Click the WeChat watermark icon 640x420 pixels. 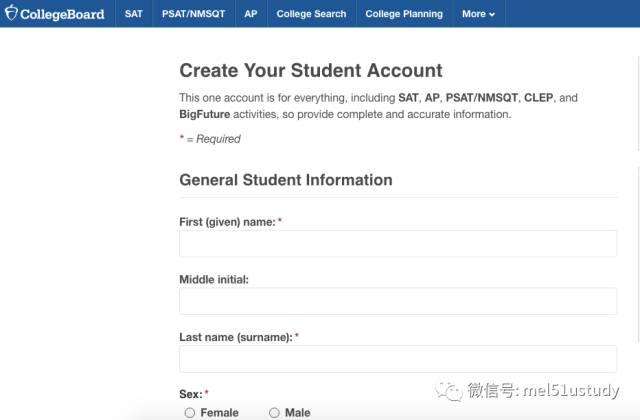coord(449,391)
